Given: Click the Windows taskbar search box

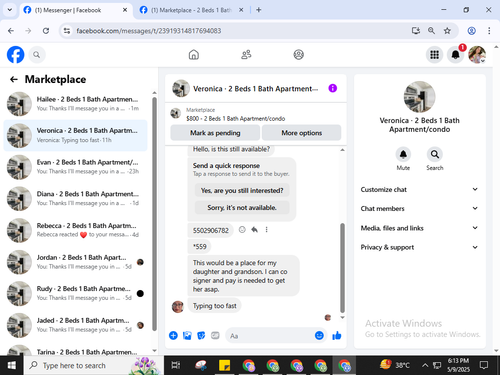Looking at the screenshot, I should [94, 365].
